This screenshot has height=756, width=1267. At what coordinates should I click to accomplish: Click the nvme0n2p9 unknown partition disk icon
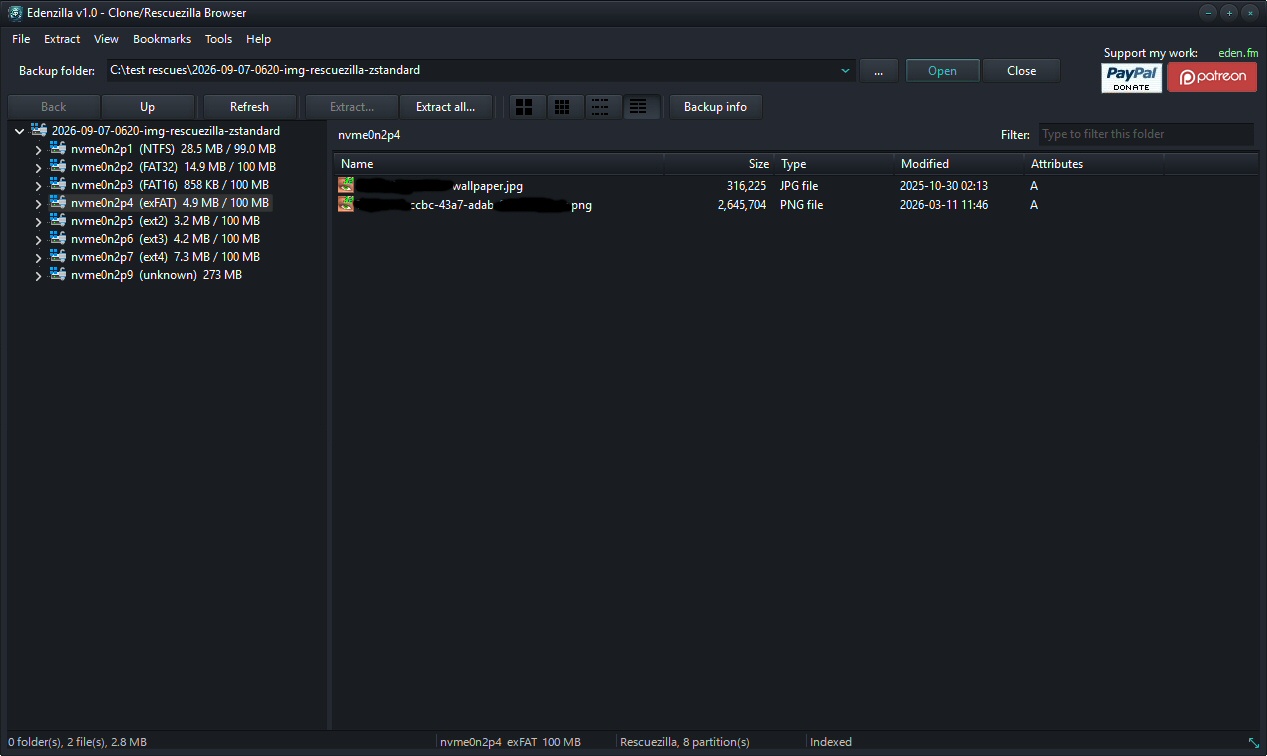click(58, 274)
